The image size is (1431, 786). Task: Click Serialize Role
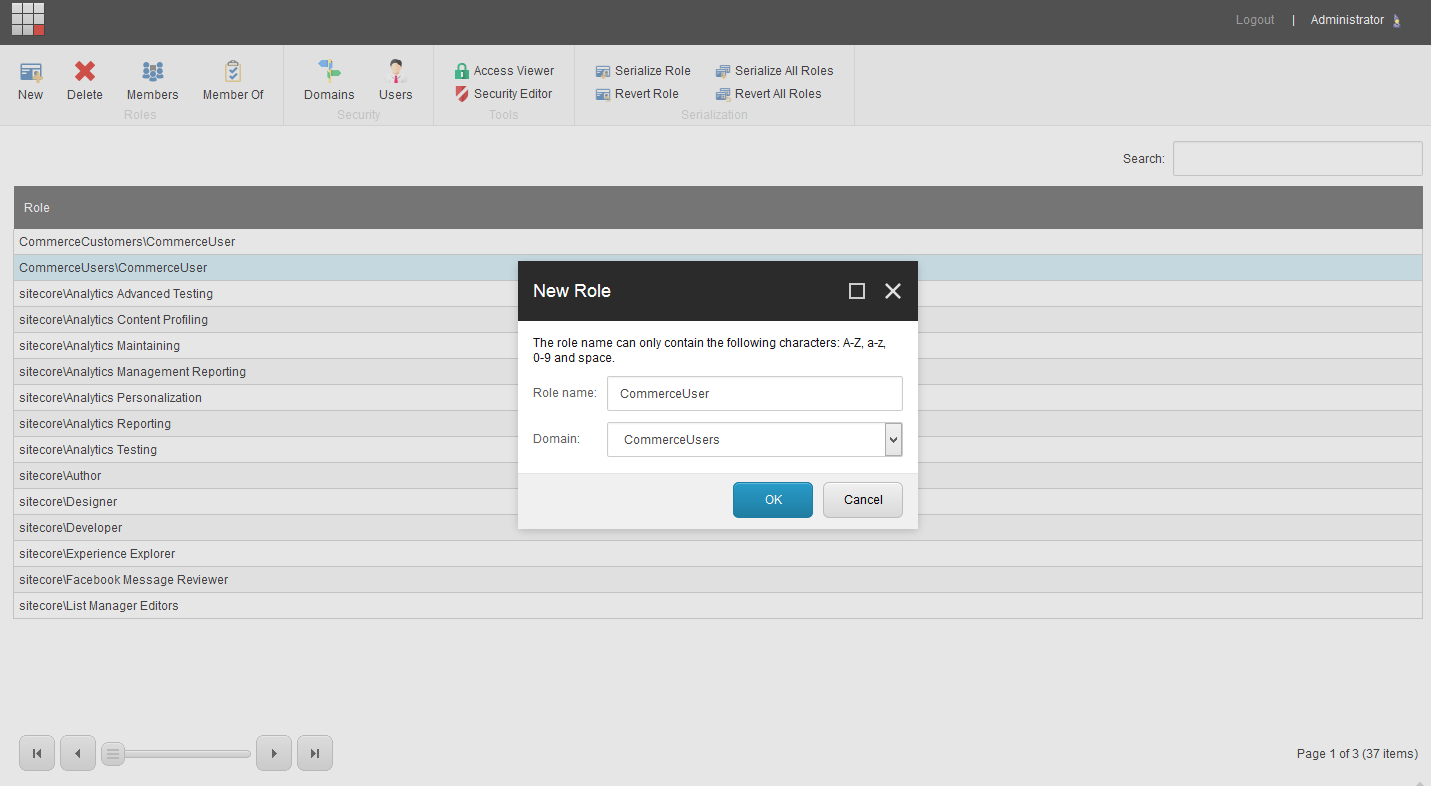click(x=643, y=71)
